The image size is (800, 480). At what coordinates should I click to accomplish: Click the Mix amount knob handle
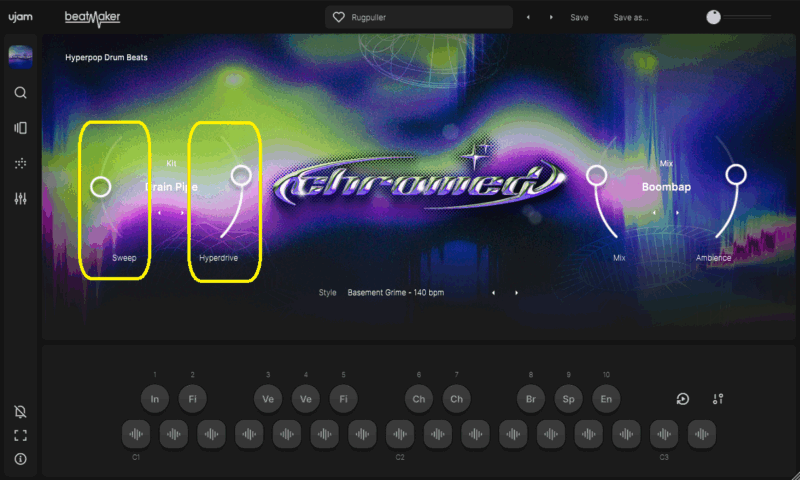[x=596, y=175]
